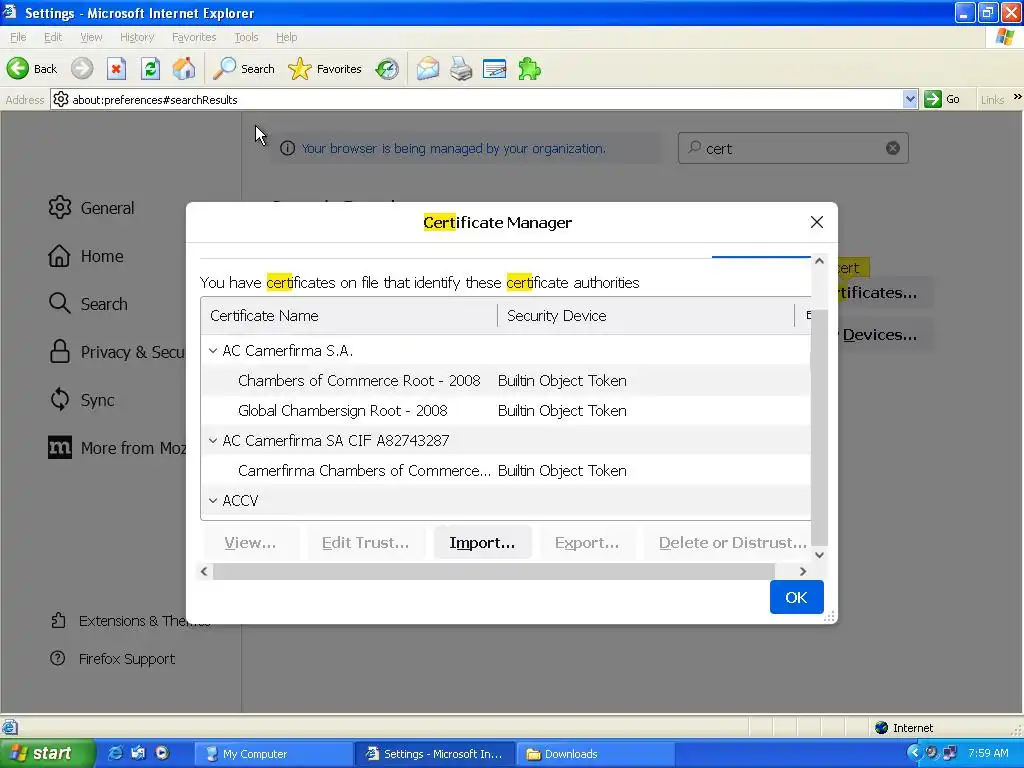Click the green puzzle piece add-on icon
This screenshot has height=768, width=1024.
[x=529, y=69]
